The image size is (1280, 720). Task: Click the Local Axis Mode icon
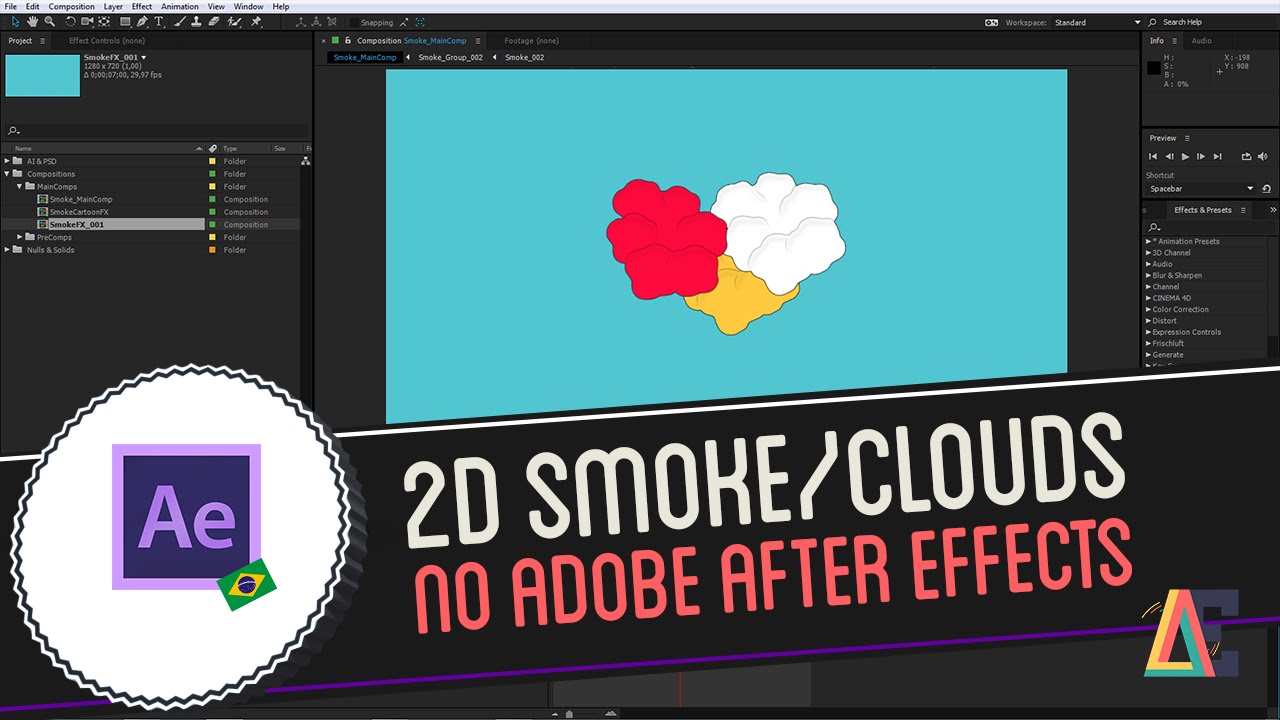[x=301, y=22]
